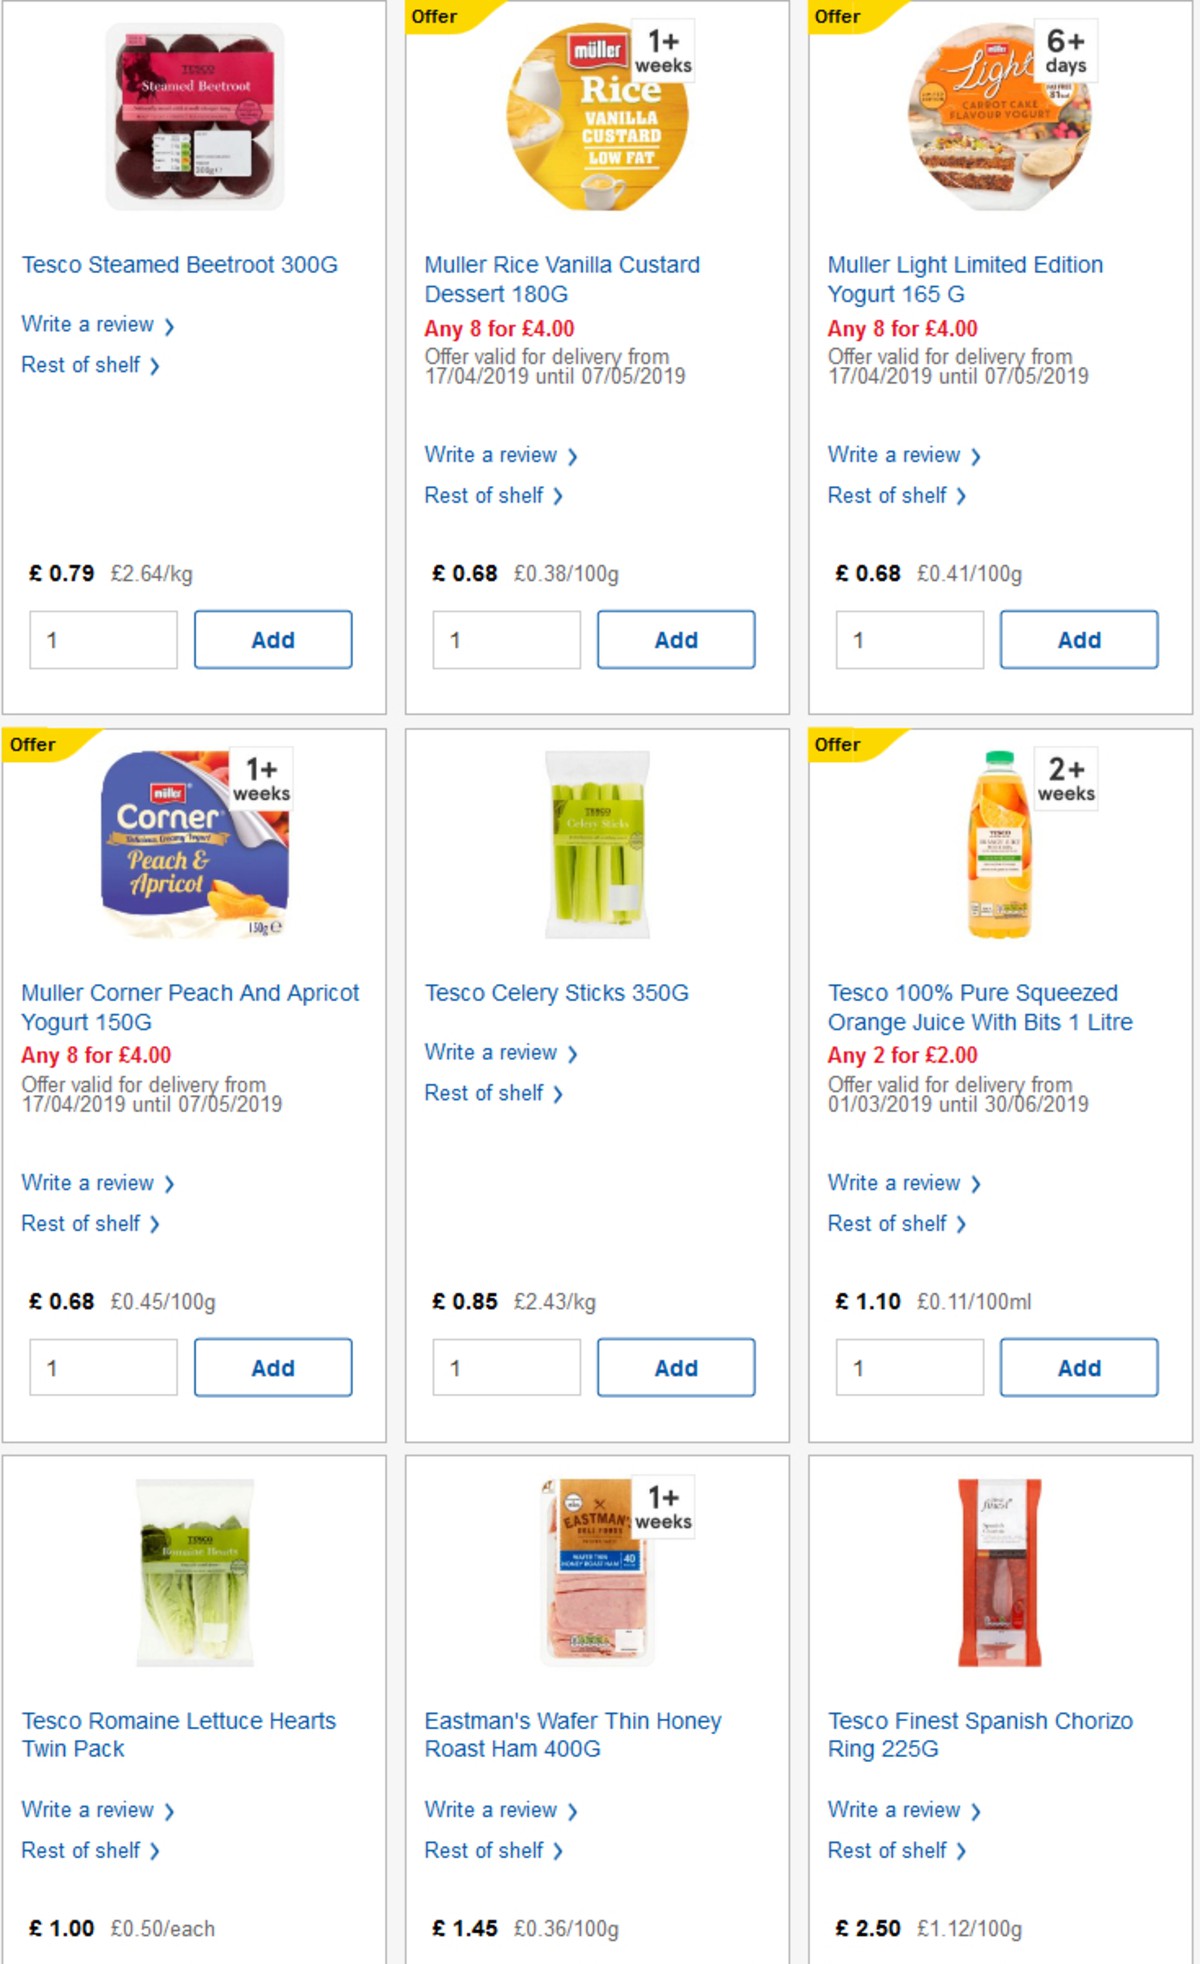The image size is (1200, 1964).
Task: Add Tesco Pure Squeezed Orange Juice
Action: pos(1079,1367)
